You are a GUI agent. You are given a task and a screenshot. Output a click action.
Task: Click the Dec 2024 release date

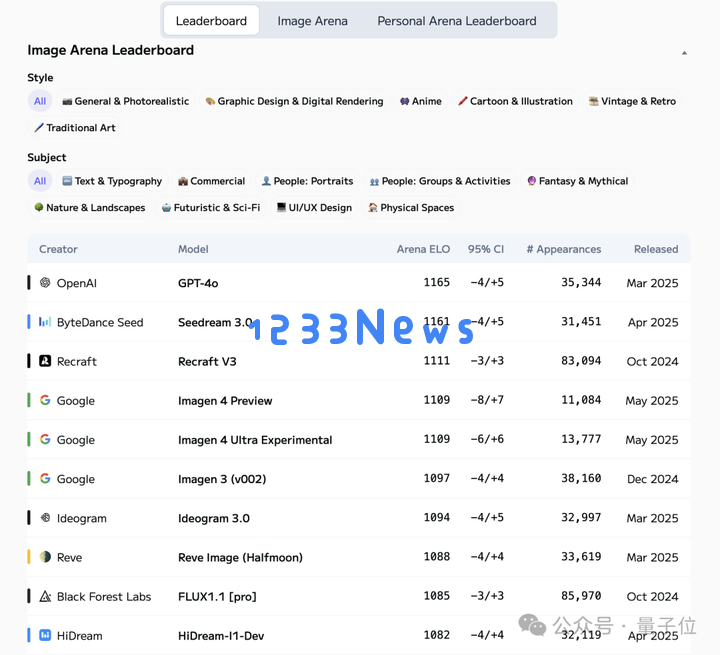pyautogui.click(x=652, y=479)
